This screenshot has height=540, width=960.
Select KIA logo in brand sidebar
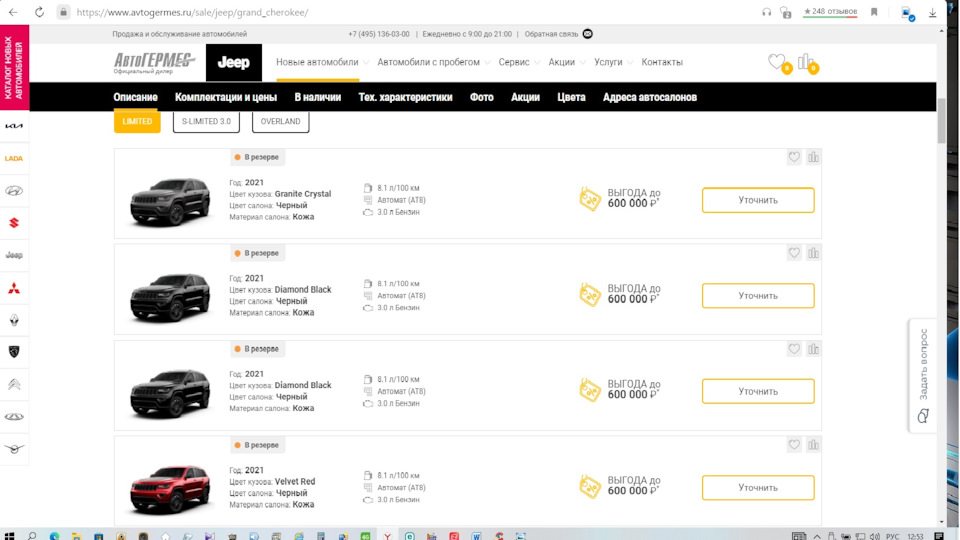tap(14, 126)
